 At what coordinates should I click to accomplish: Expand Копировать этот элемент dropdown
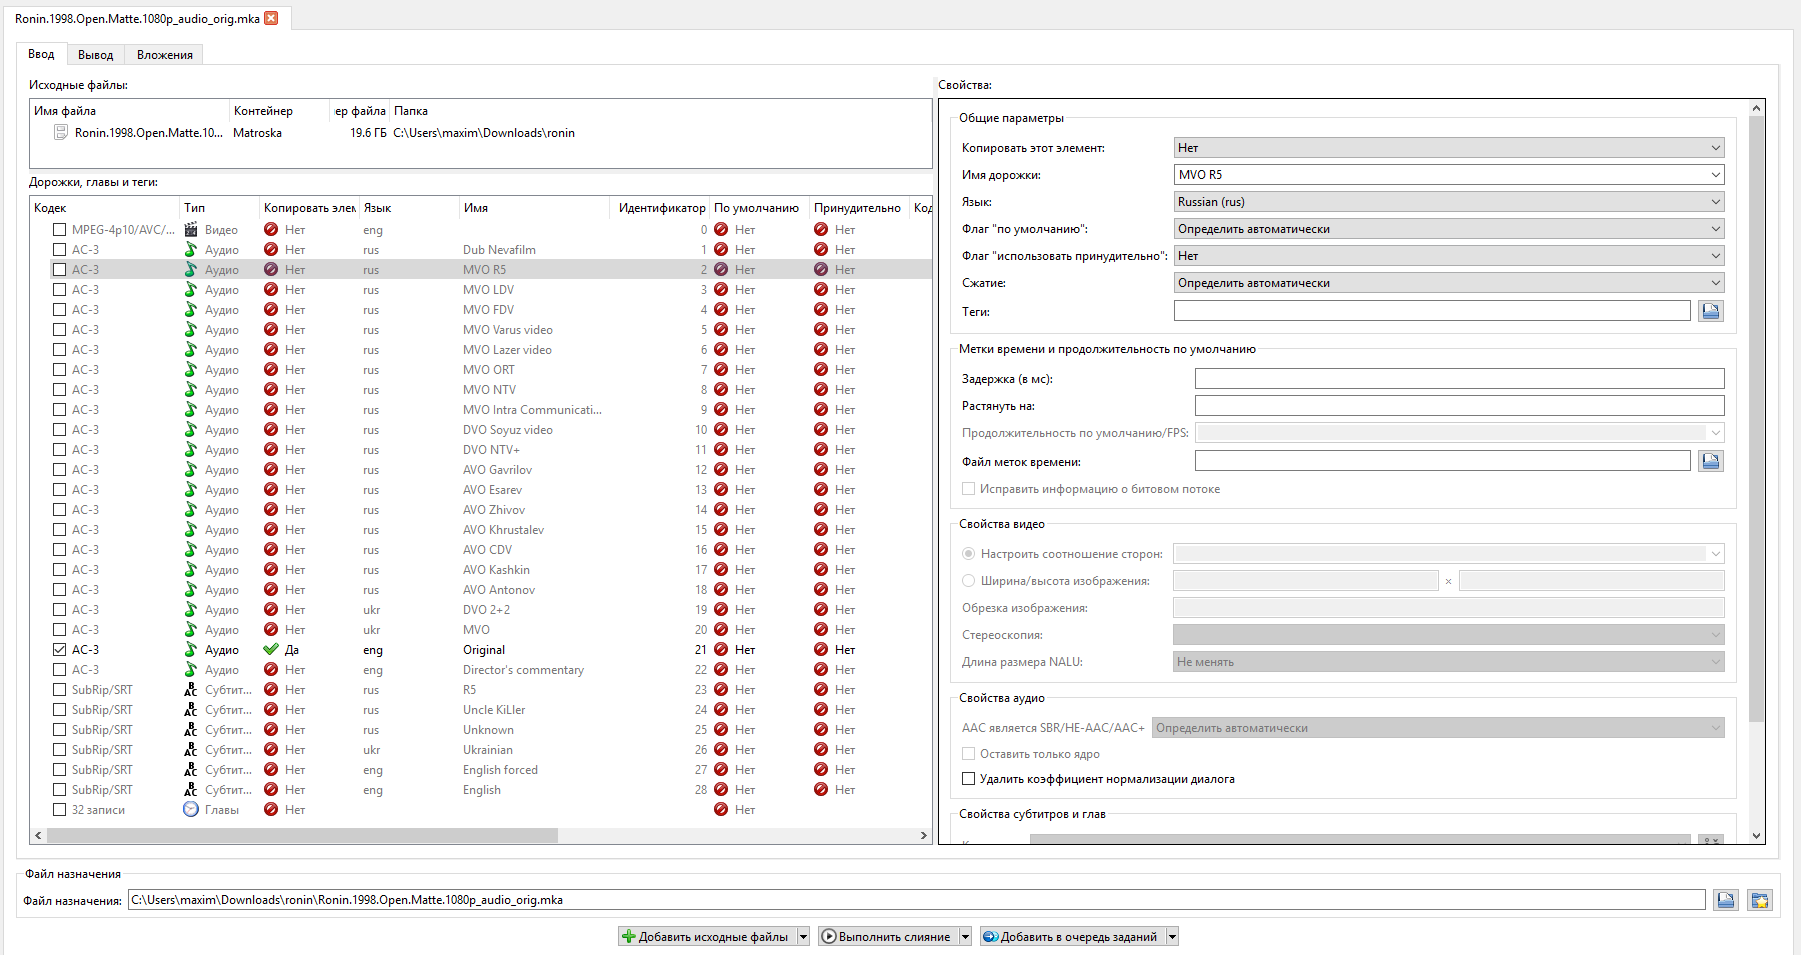(1448, 148)
